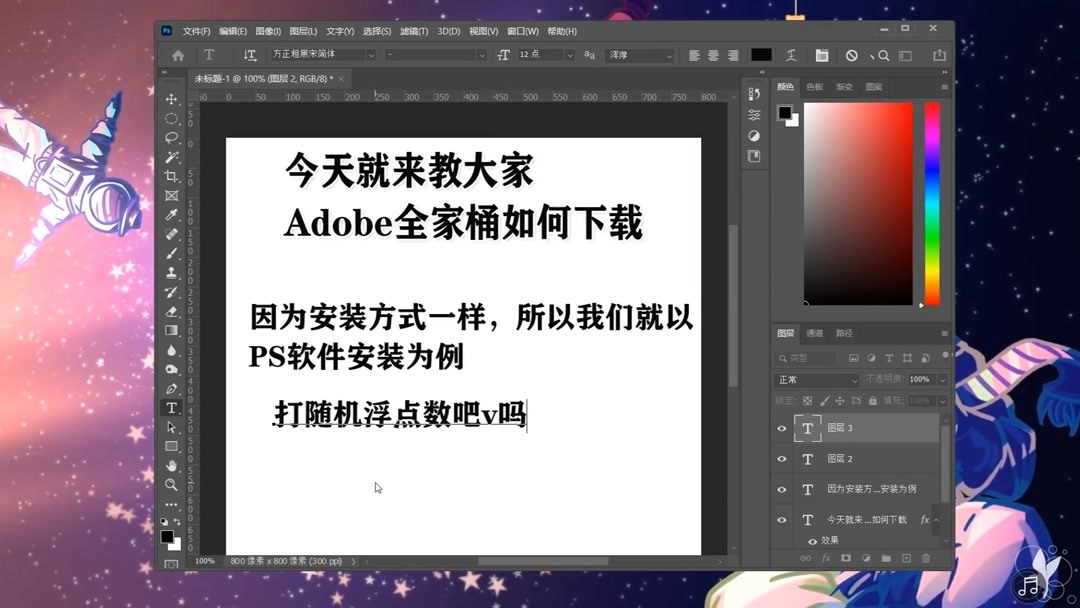Hide the 图层 3 text layer
Screen dimensions: 1080x608
(781, 428)
